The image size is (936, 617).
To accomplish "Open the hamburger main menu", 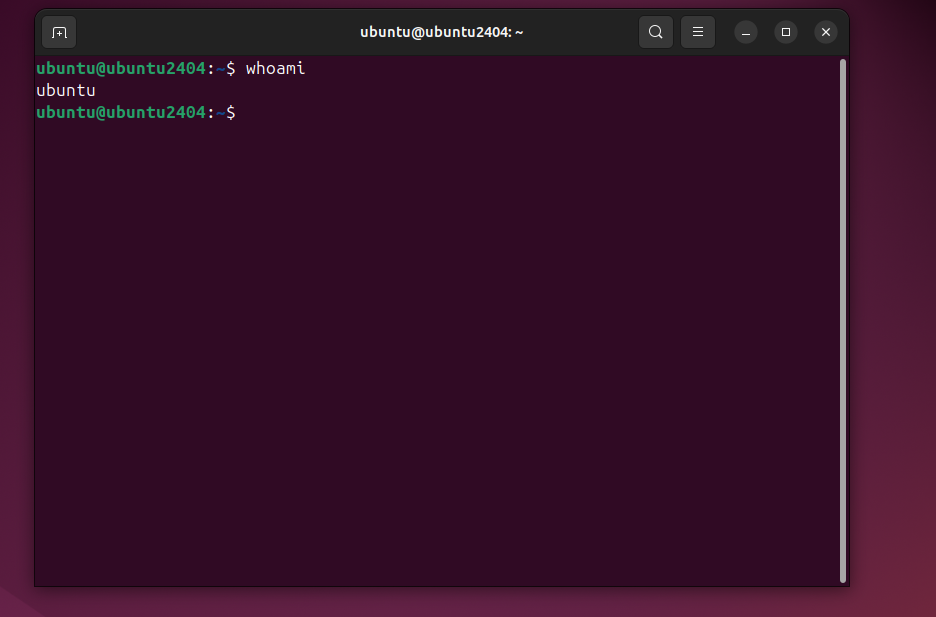I will point(698,32).
